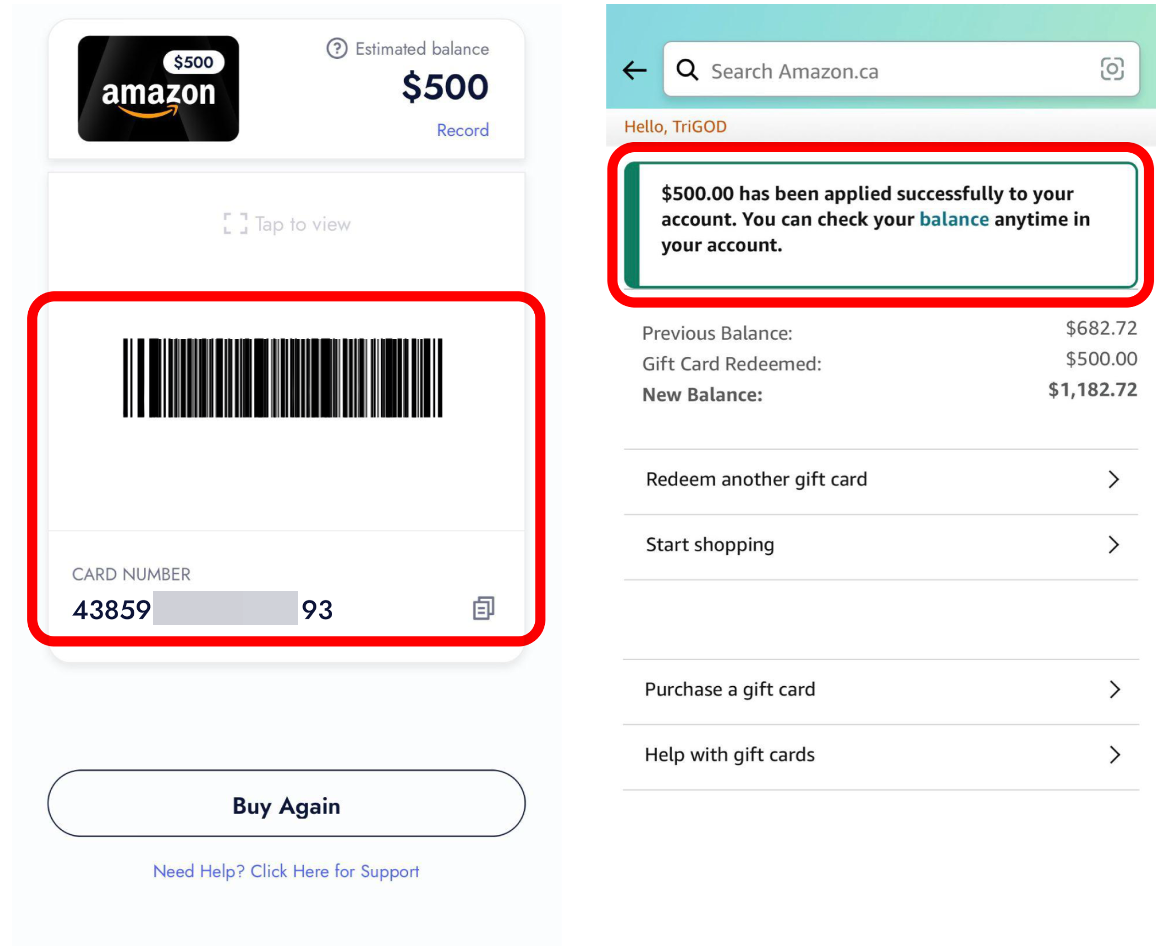The height and width of the screenshot is (946, 1168).
Task: Click the search magnifier icon
Action: (x=687, y=70)
